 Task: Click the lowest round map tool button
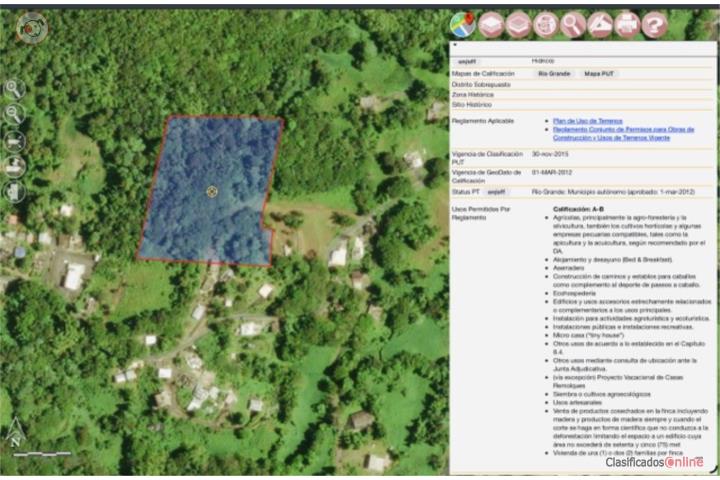tap(14, 192)
